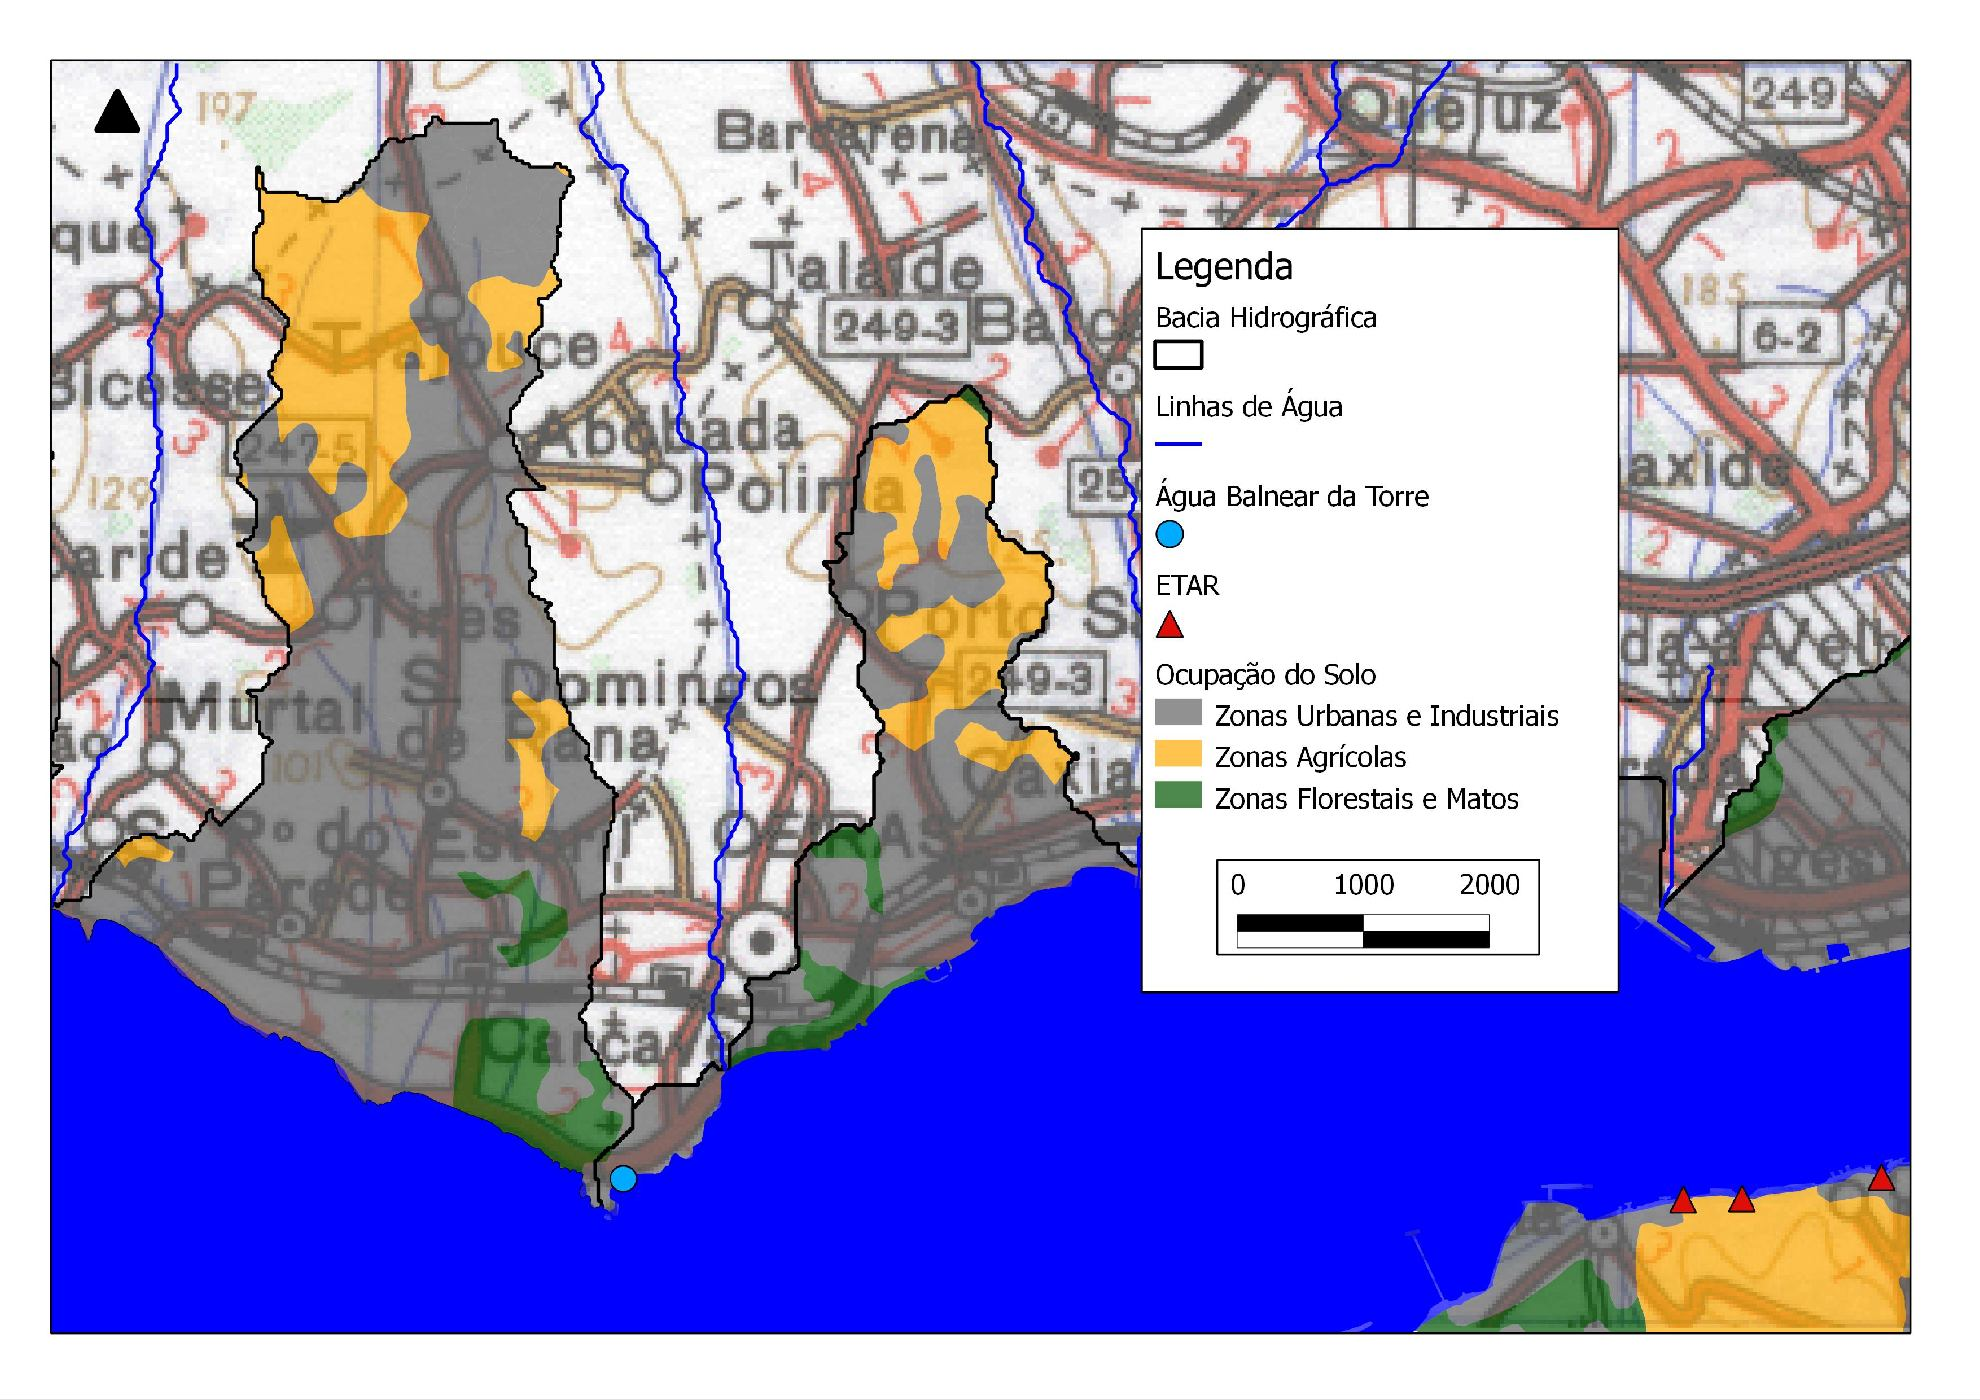Image resolution: width=1980 pixels, height=1400 pixels.
Task: Click the rightmost red ETAR triangle on the map
Action: pos(1881,1178)
